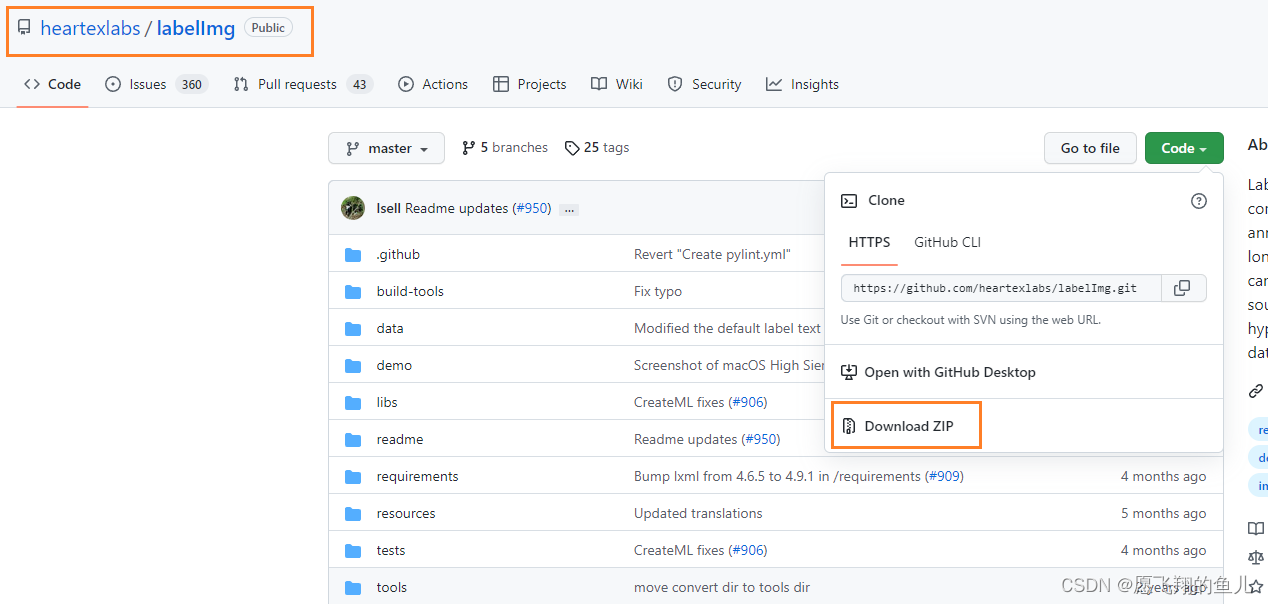The width and height of the screenshot is (1268, 604).
Task: Open the Wiki tab
Action: click(x=617, y=84)
